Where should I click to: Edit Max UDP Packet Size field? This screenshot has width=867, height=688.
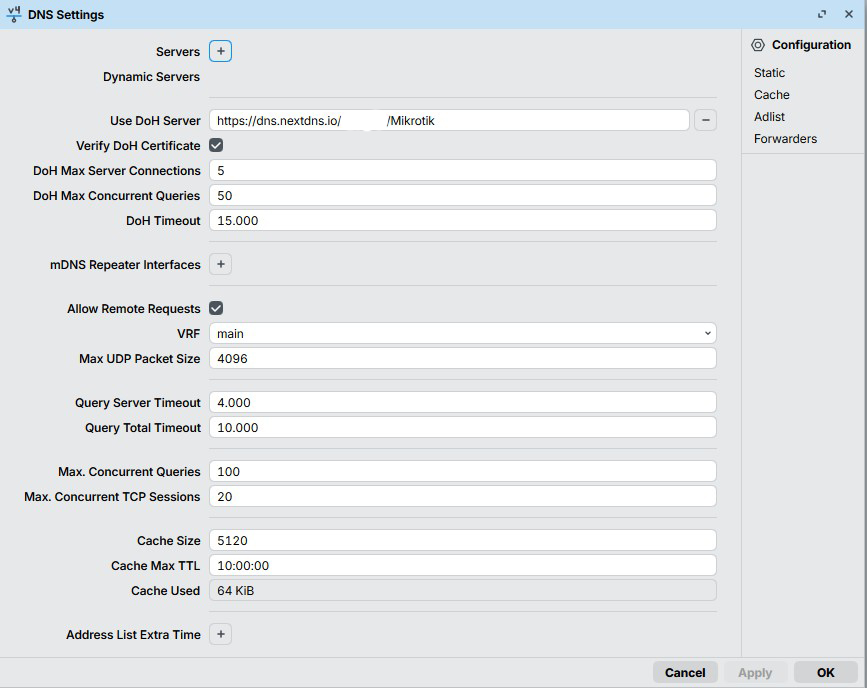click(463, 358)
